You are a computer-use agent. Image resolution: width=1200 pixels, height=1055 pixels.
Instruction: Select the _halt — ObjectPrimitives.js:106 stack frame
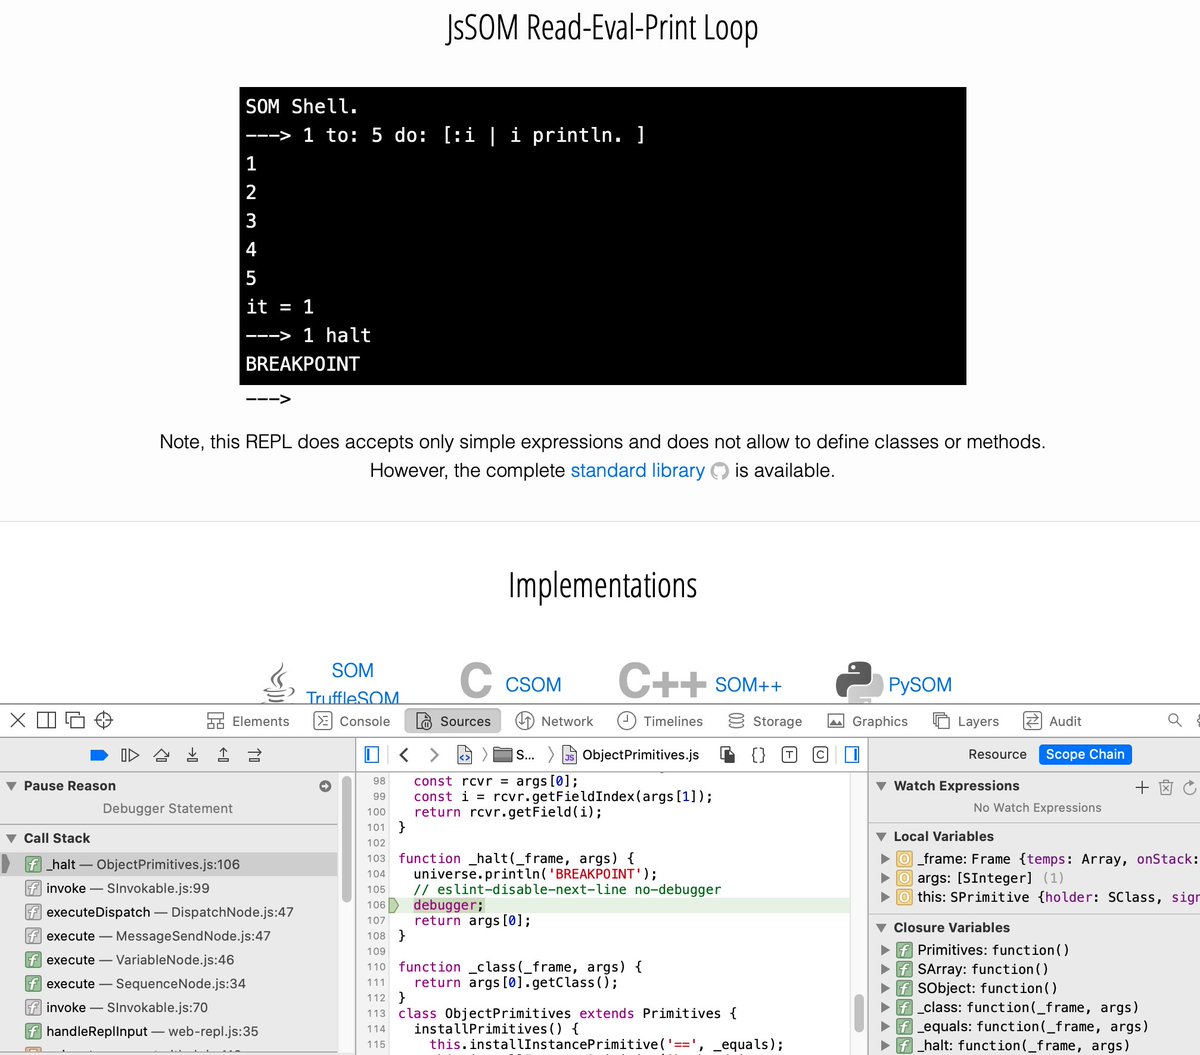pyautogui.click(x=170, y=864)
